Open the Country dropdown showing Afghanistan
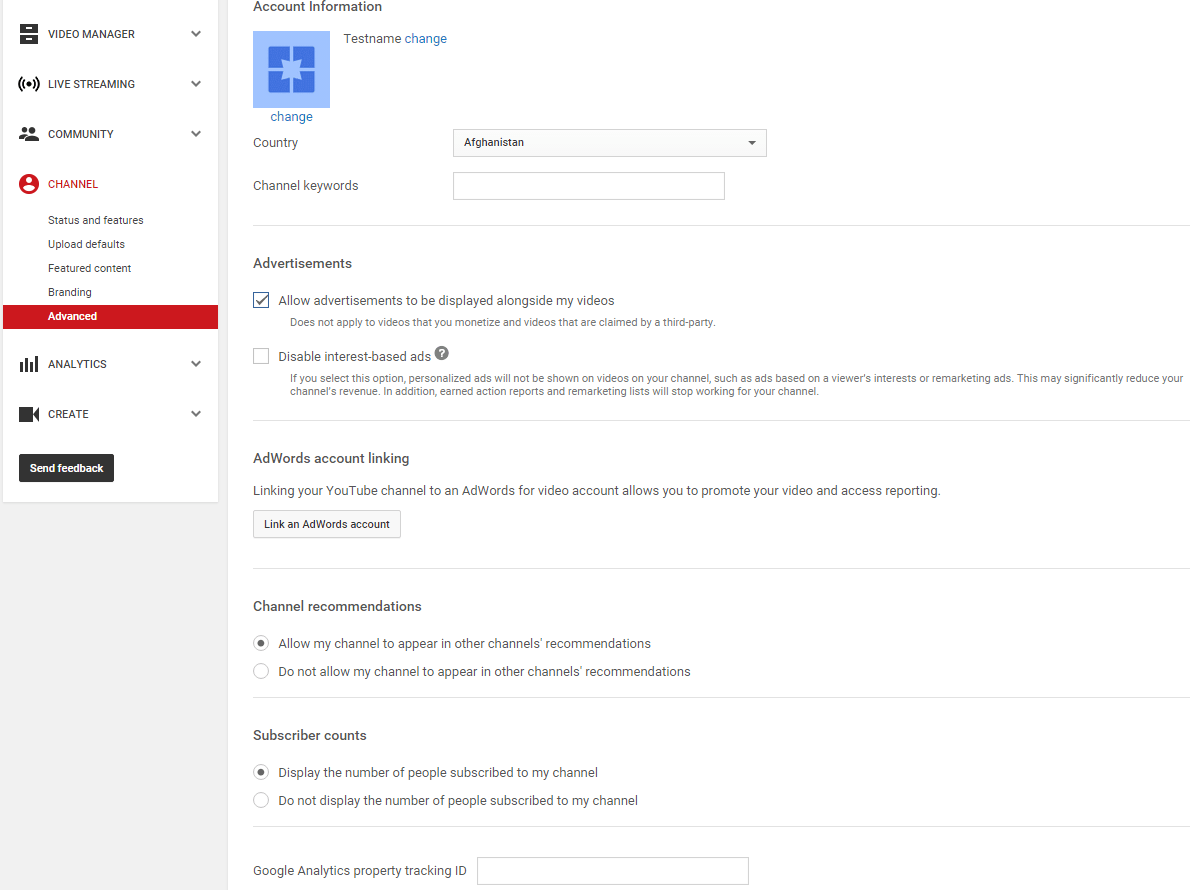This screenshot has width=1190, height=890. [x=610, y=143]
